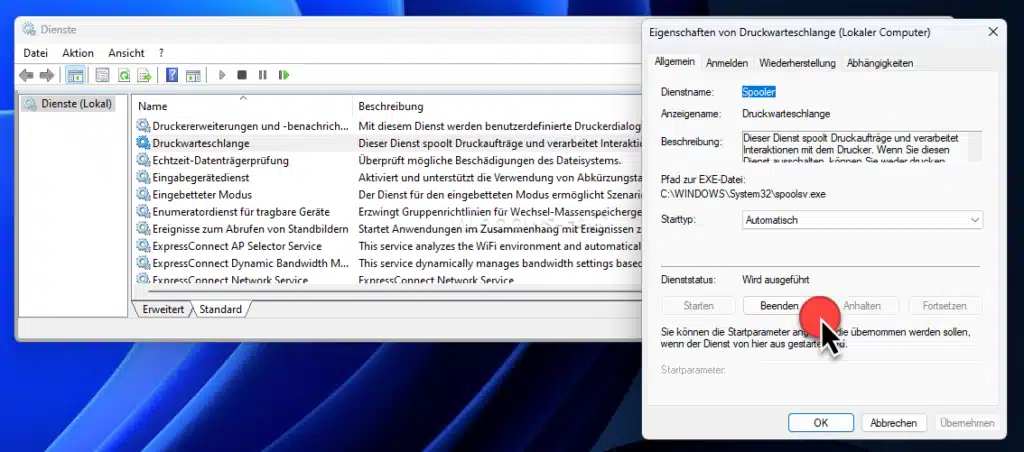
Task: Click the Anhalten button
Action: tap(861, 306)
